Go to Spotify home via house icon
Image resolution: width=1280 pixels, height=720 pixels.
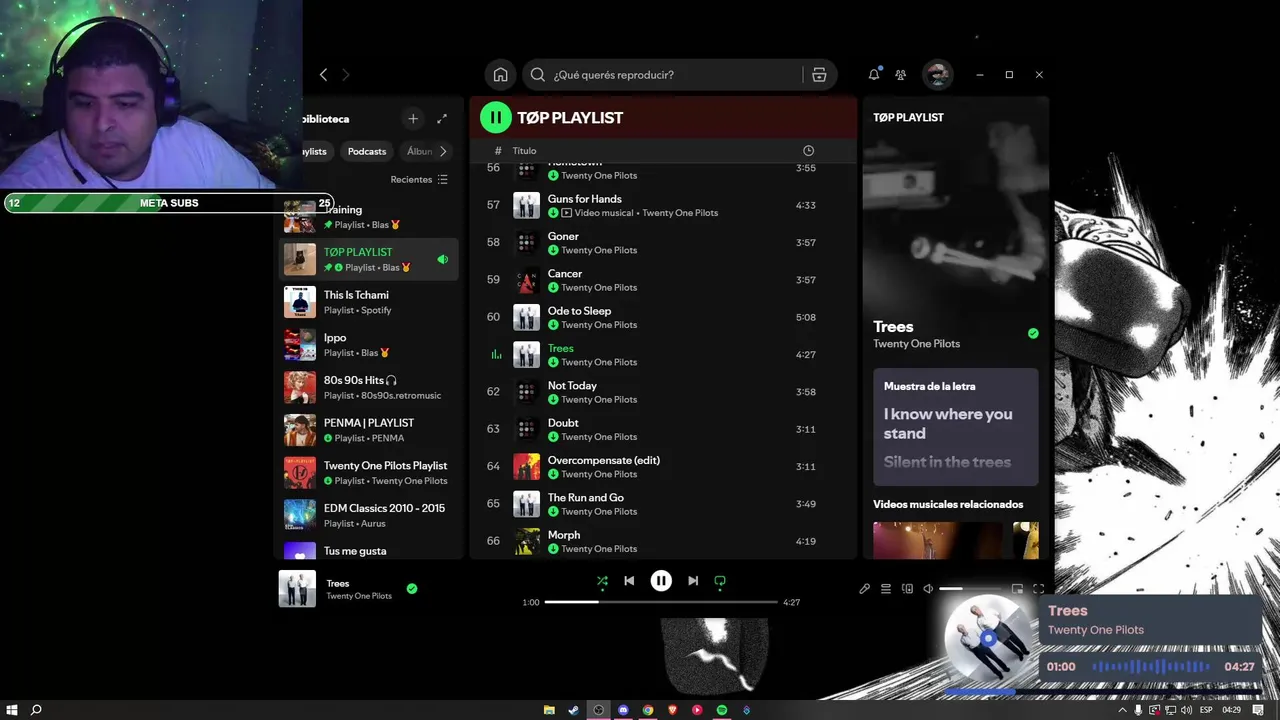pyautogui.click(x=500, y=75)
